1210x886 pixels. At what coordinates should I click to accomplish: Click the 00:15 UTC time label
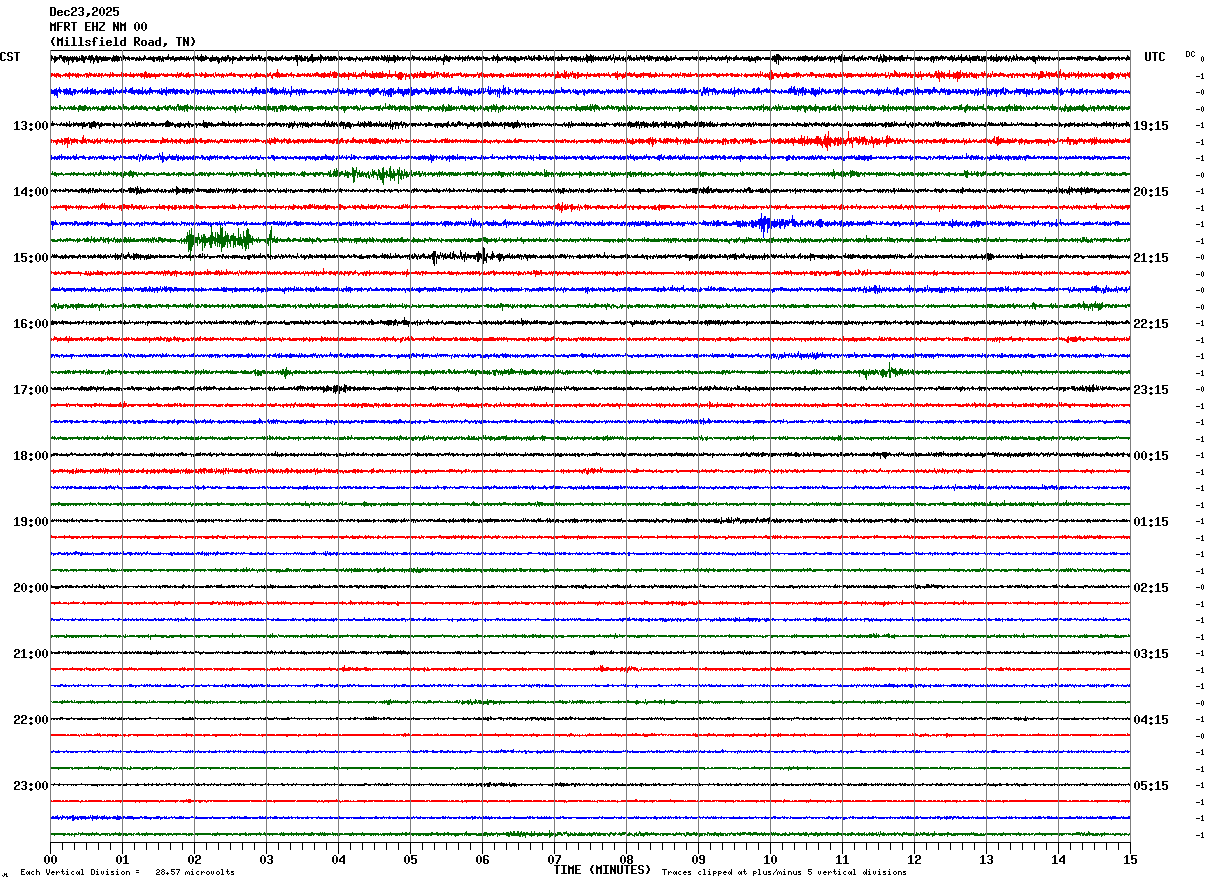pyautogui.click(x=1151, y=456)
